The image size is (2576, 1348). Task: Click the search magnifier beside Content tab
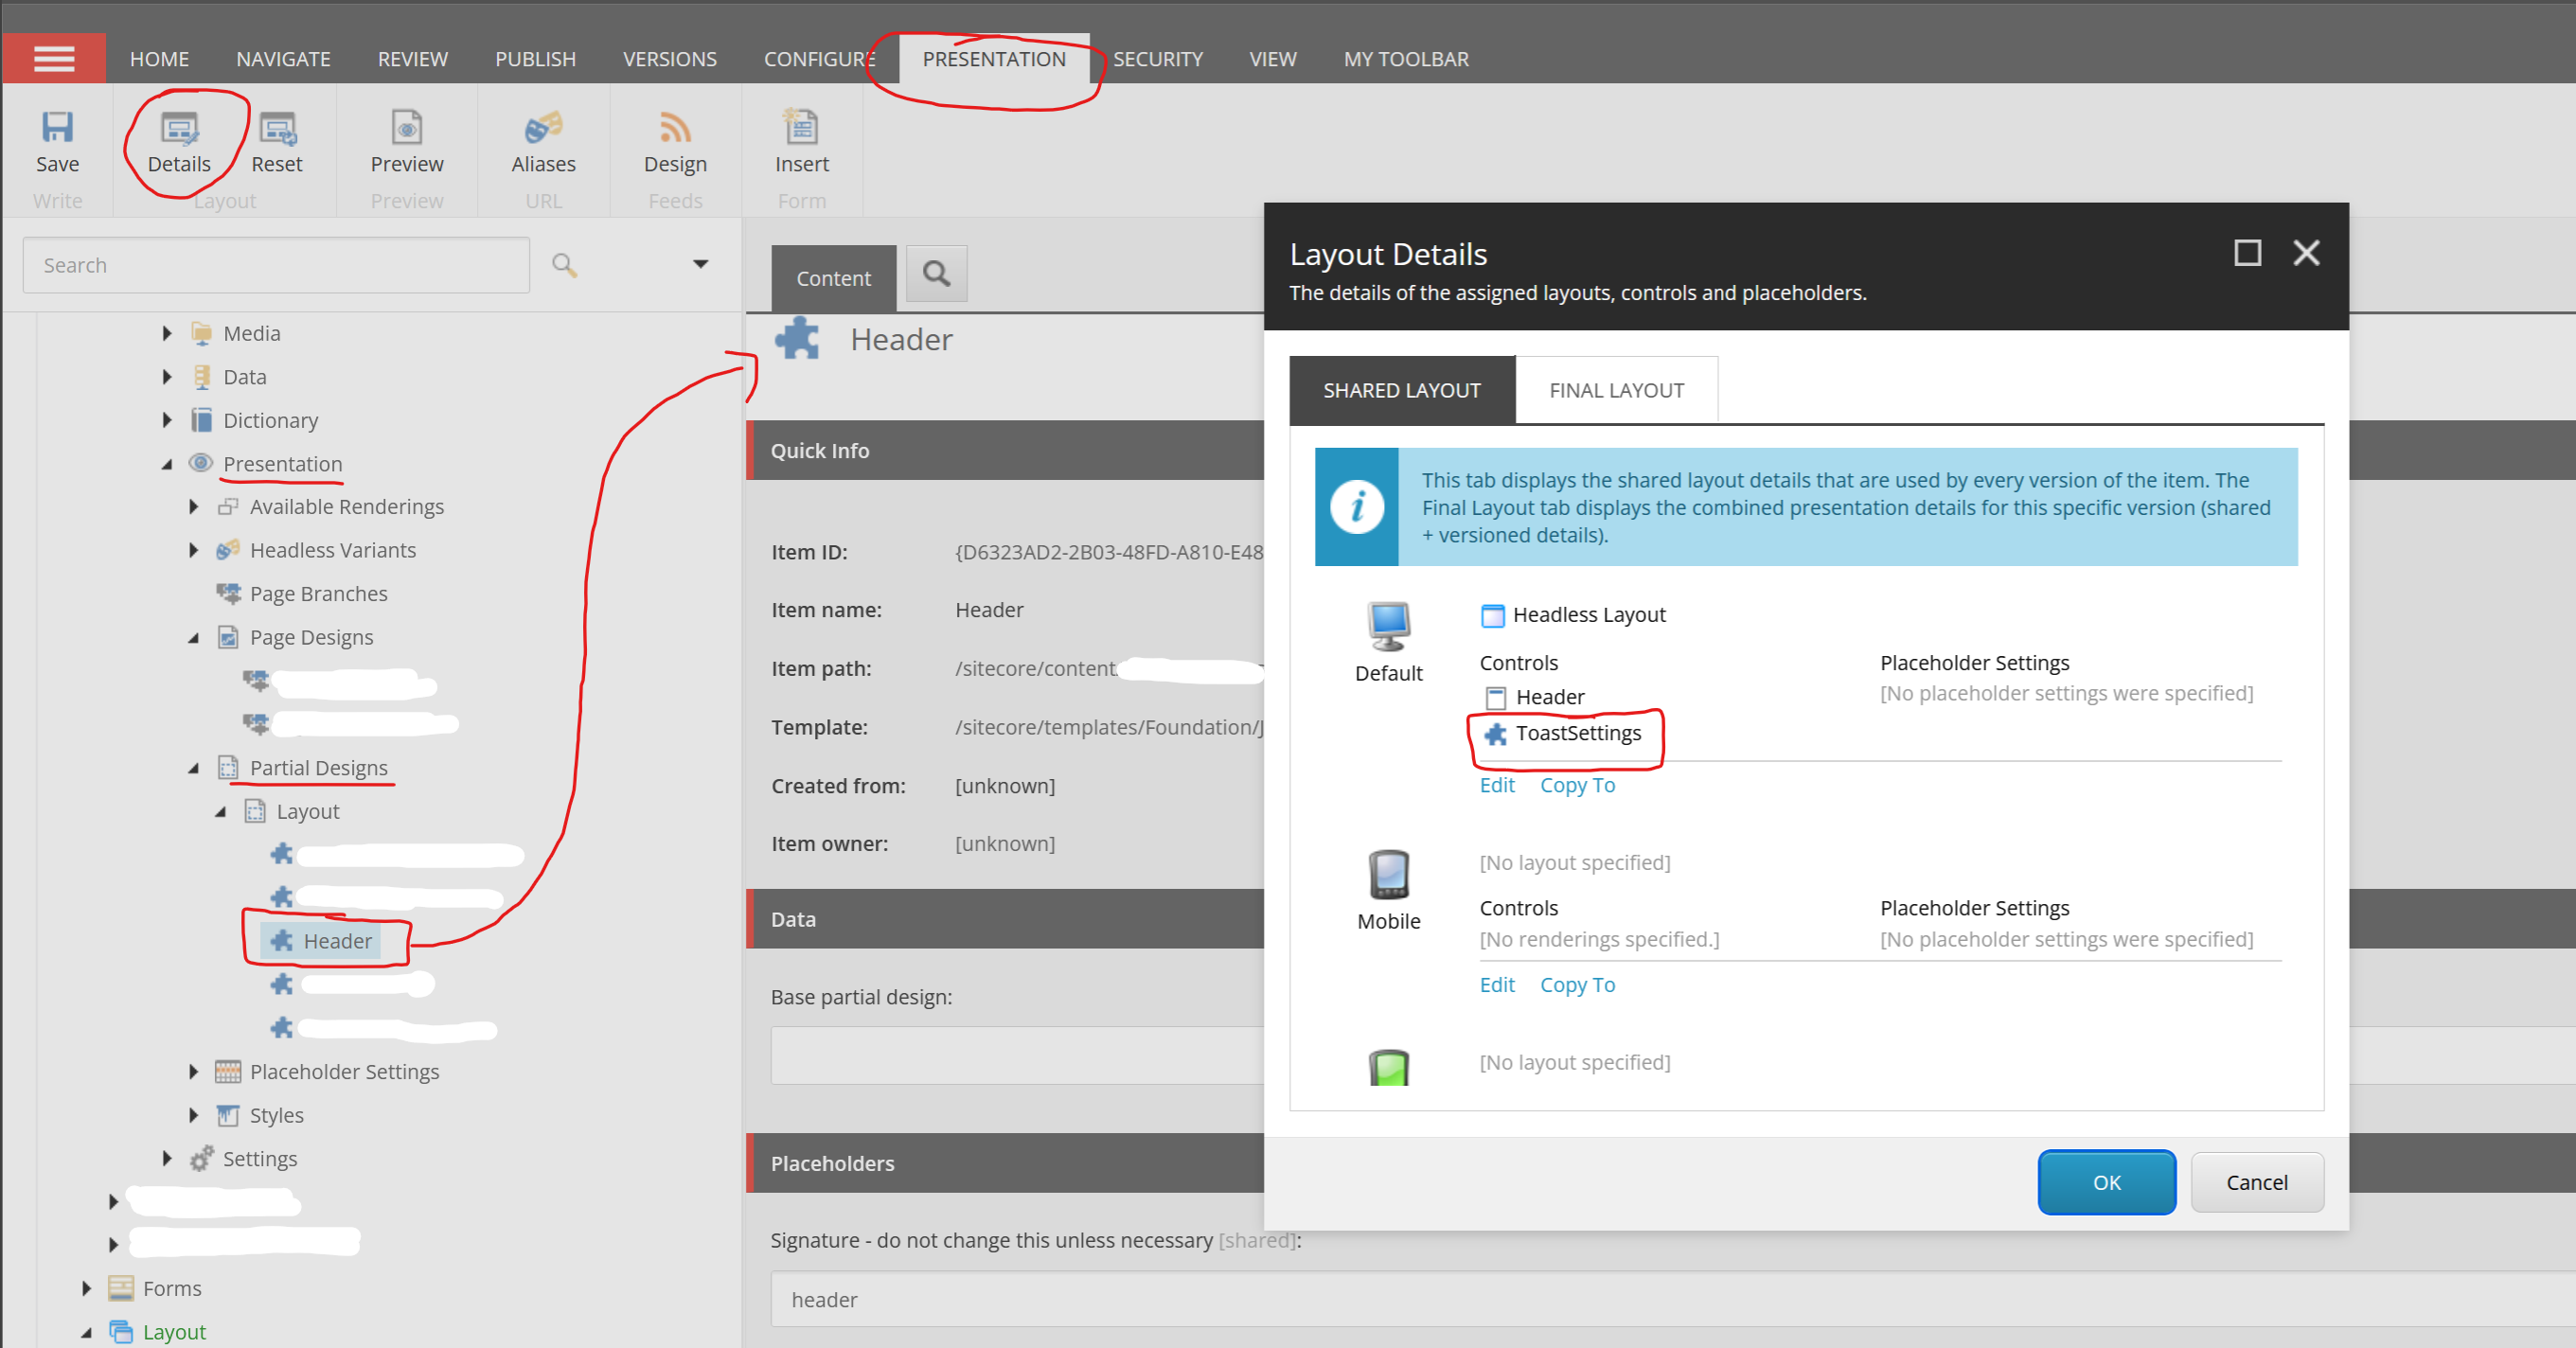click(936, 274)
